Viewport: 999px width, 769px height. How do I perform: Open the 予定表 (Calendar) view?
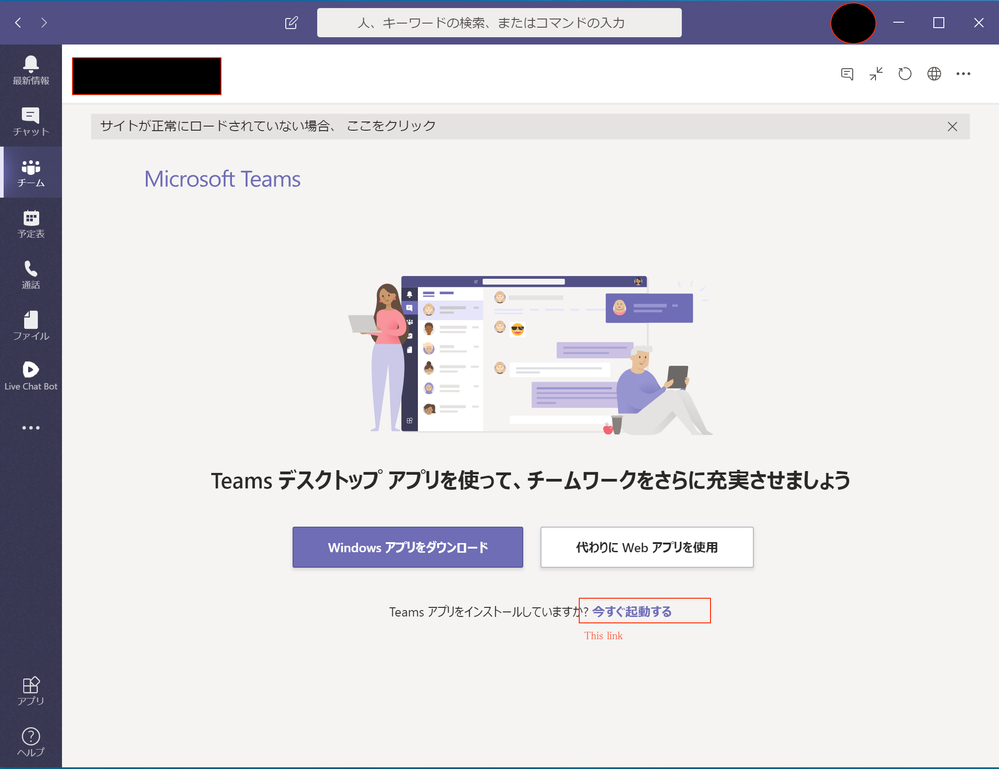point(31,222)
